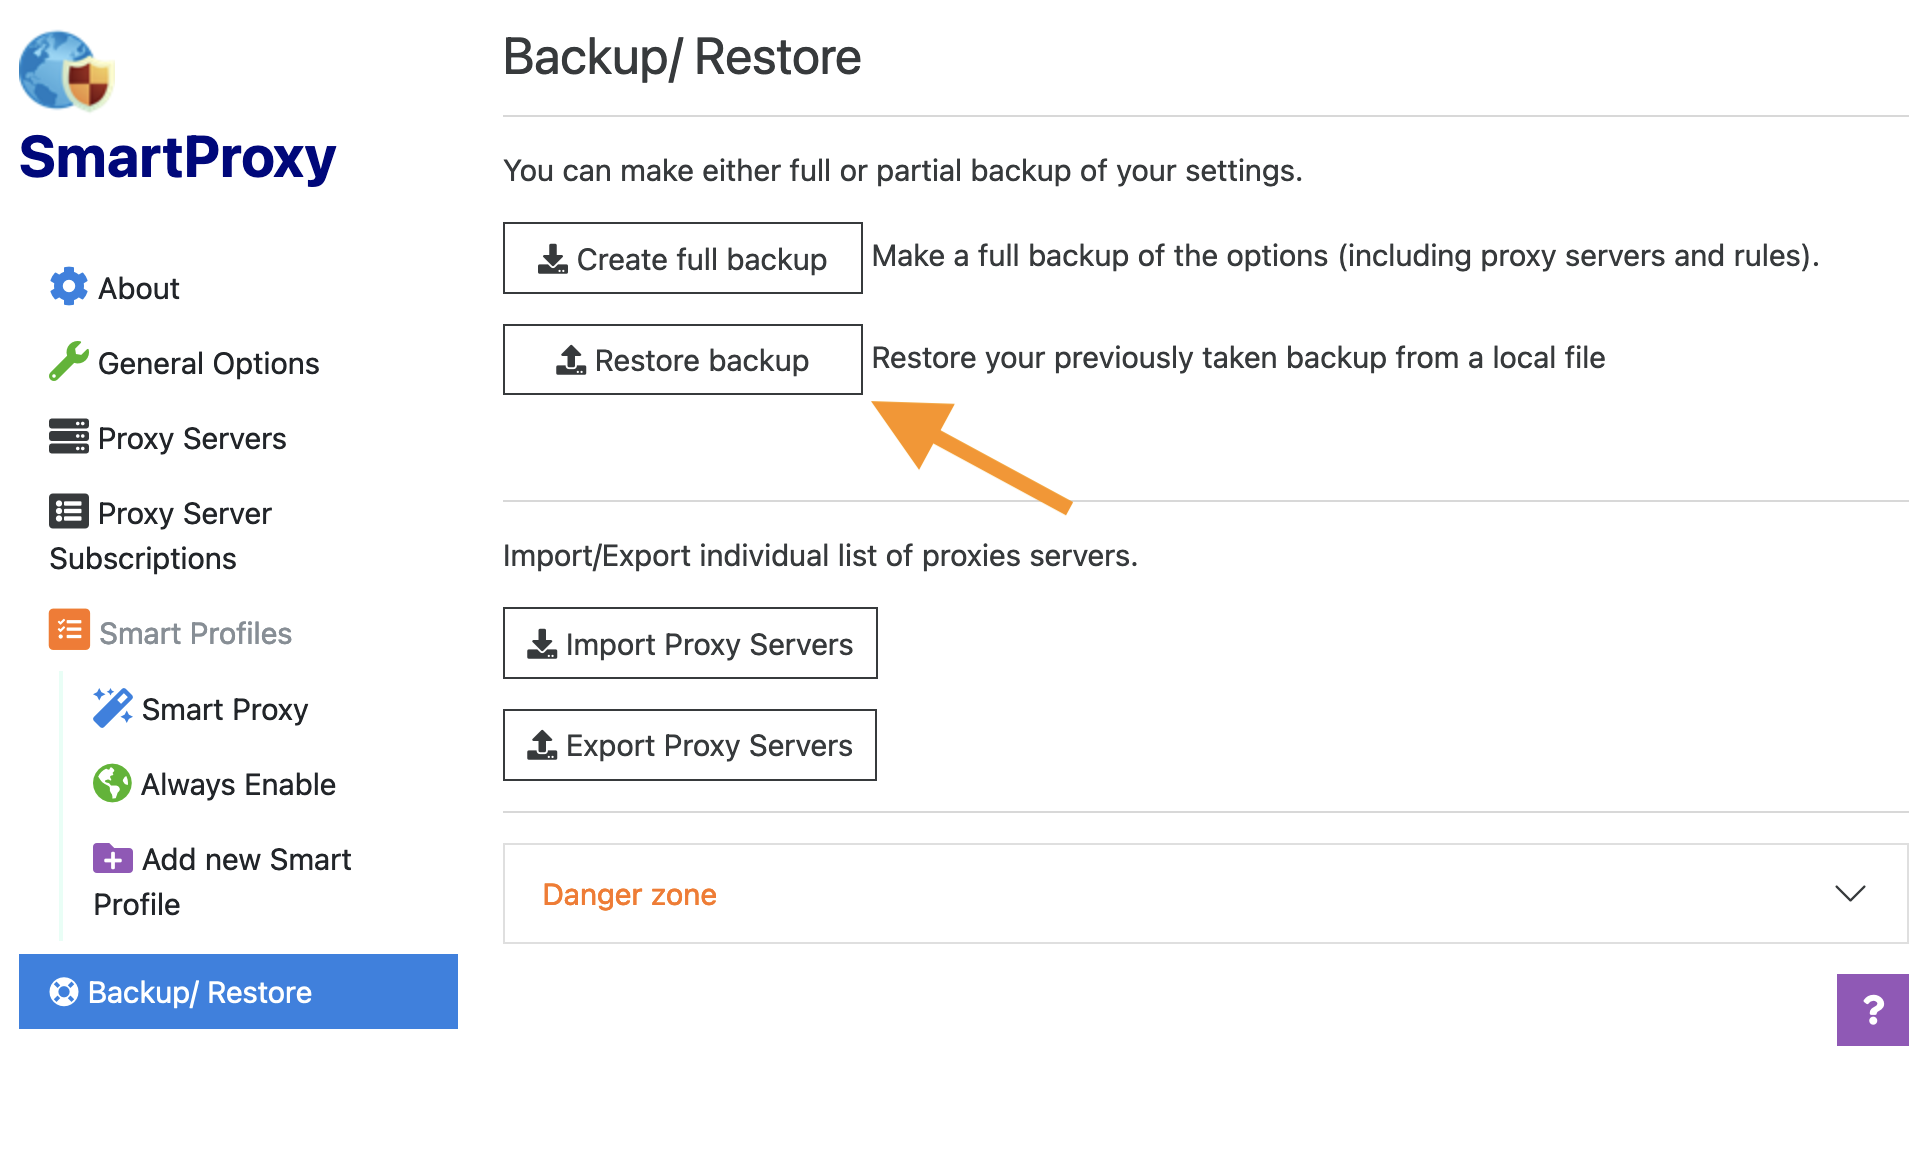The image size is (1928, 1158).
Task: Click the General Options wrench icon
Action: 68,362
